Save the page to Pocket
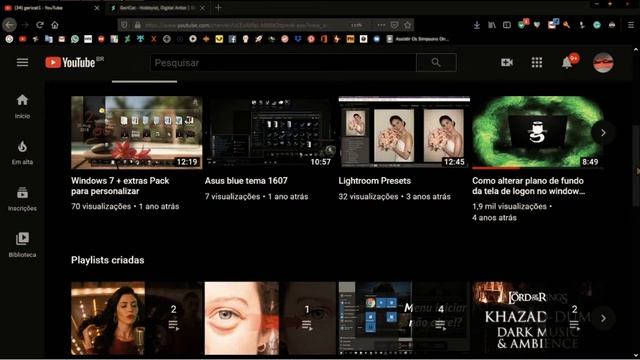 pos(394,25)
